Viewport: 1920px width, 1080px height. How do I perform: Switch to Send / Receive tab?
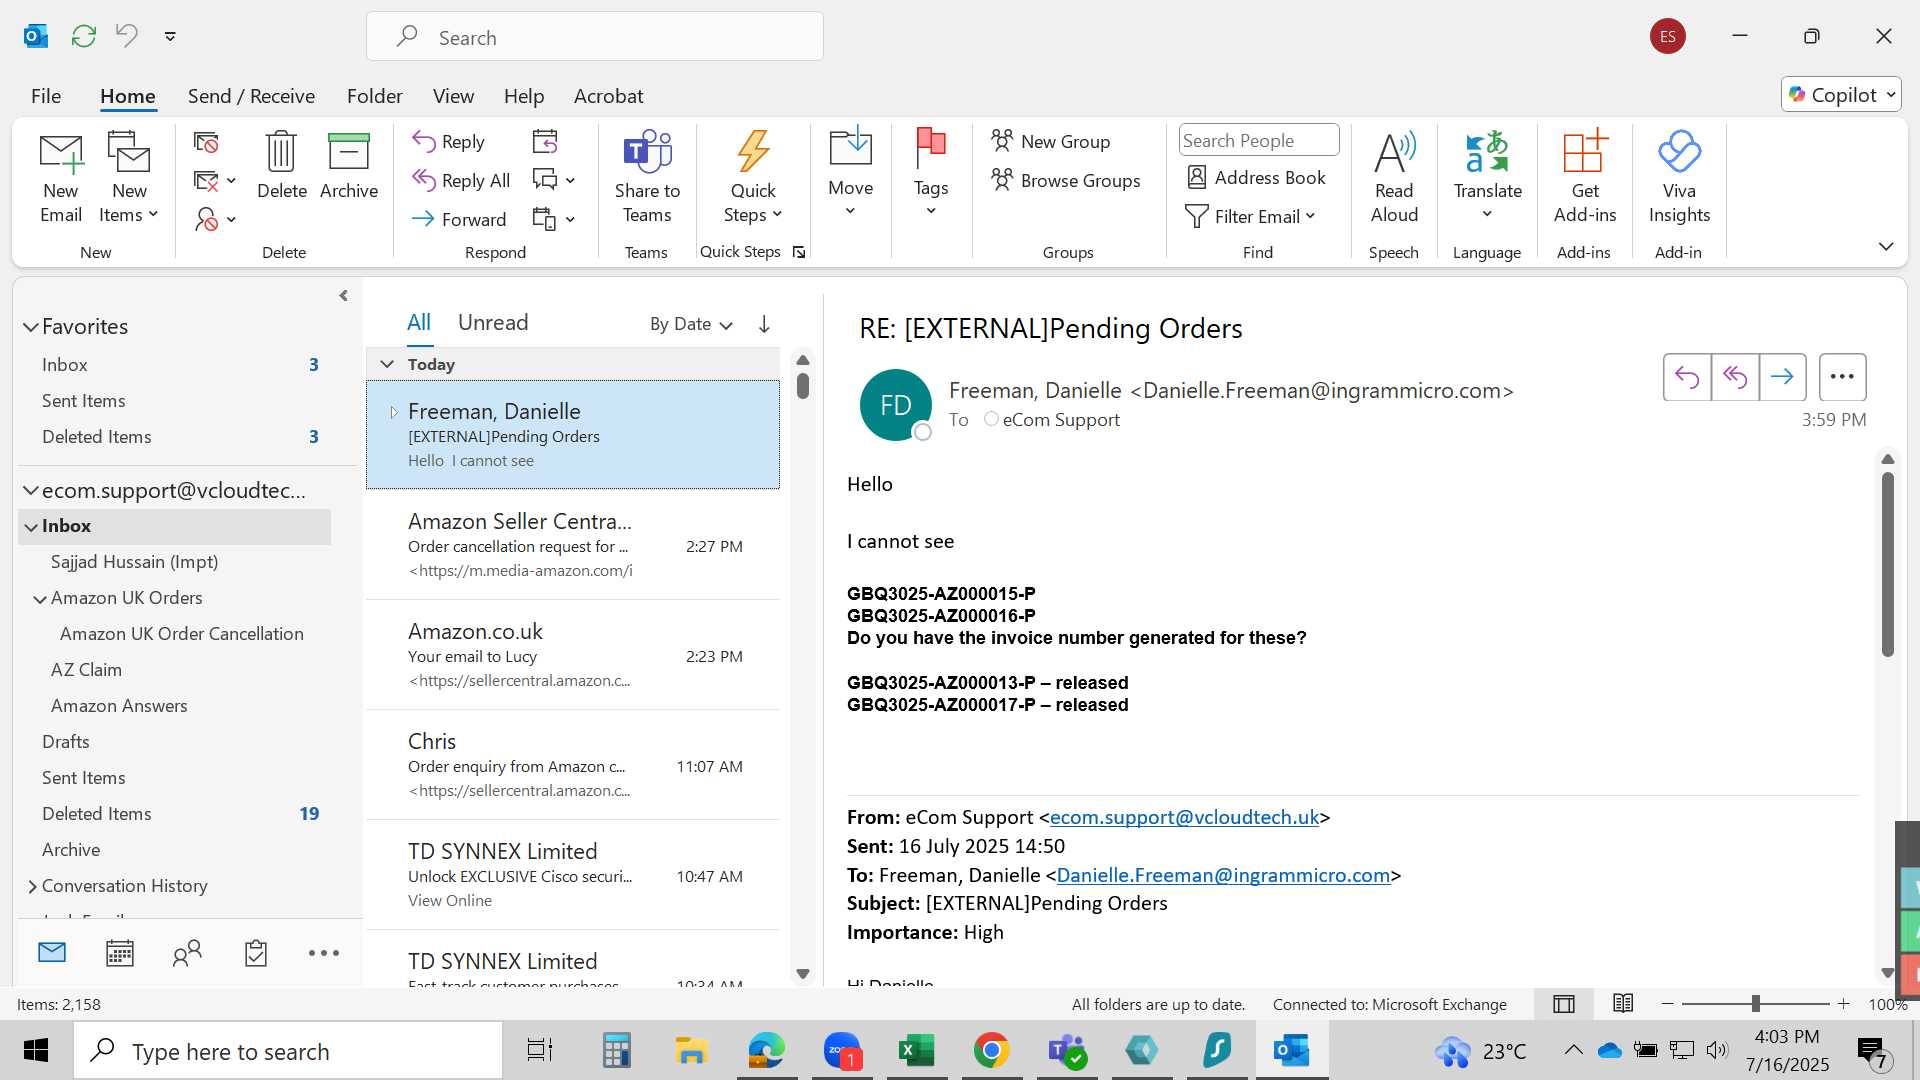click(251, 96)
